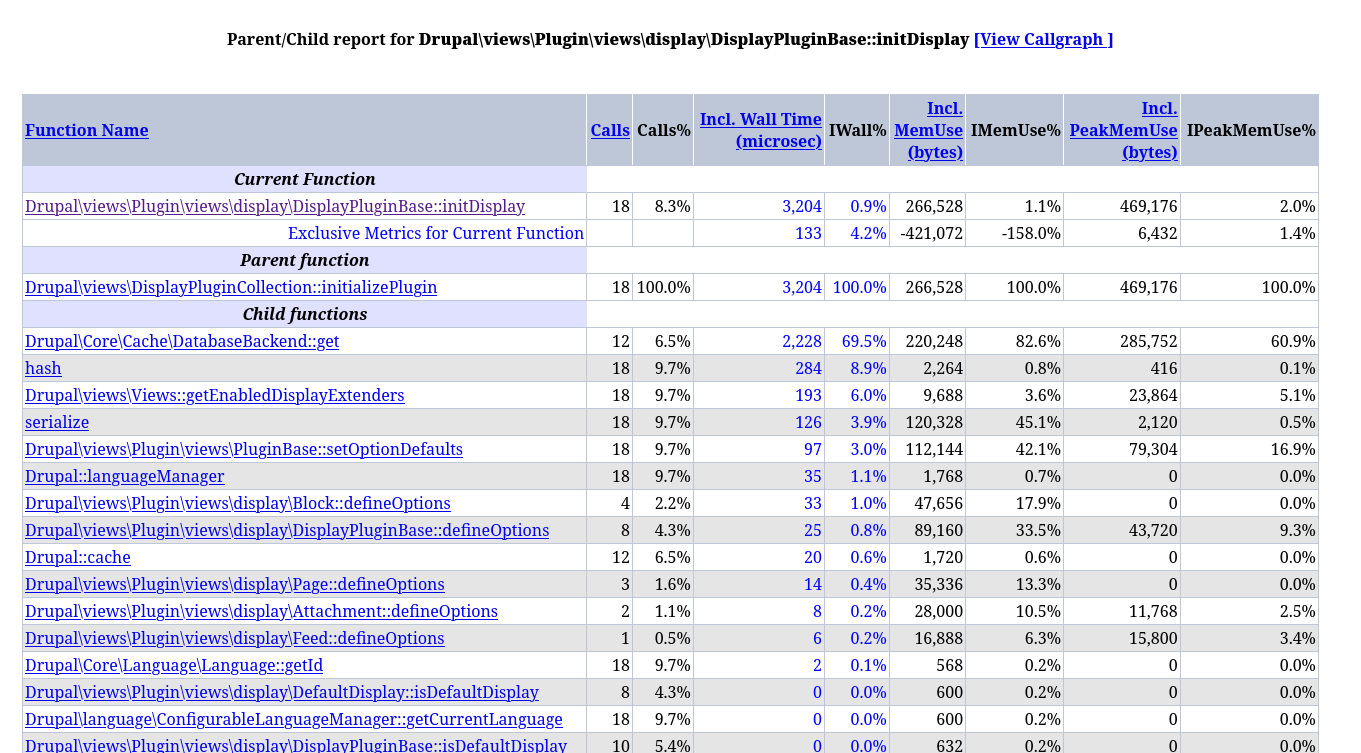Select the 193 wall time for getEnabledDisplayExtenders
Image resolution: width=1361 pixels, height=753 pixels.
click(808, 395)
